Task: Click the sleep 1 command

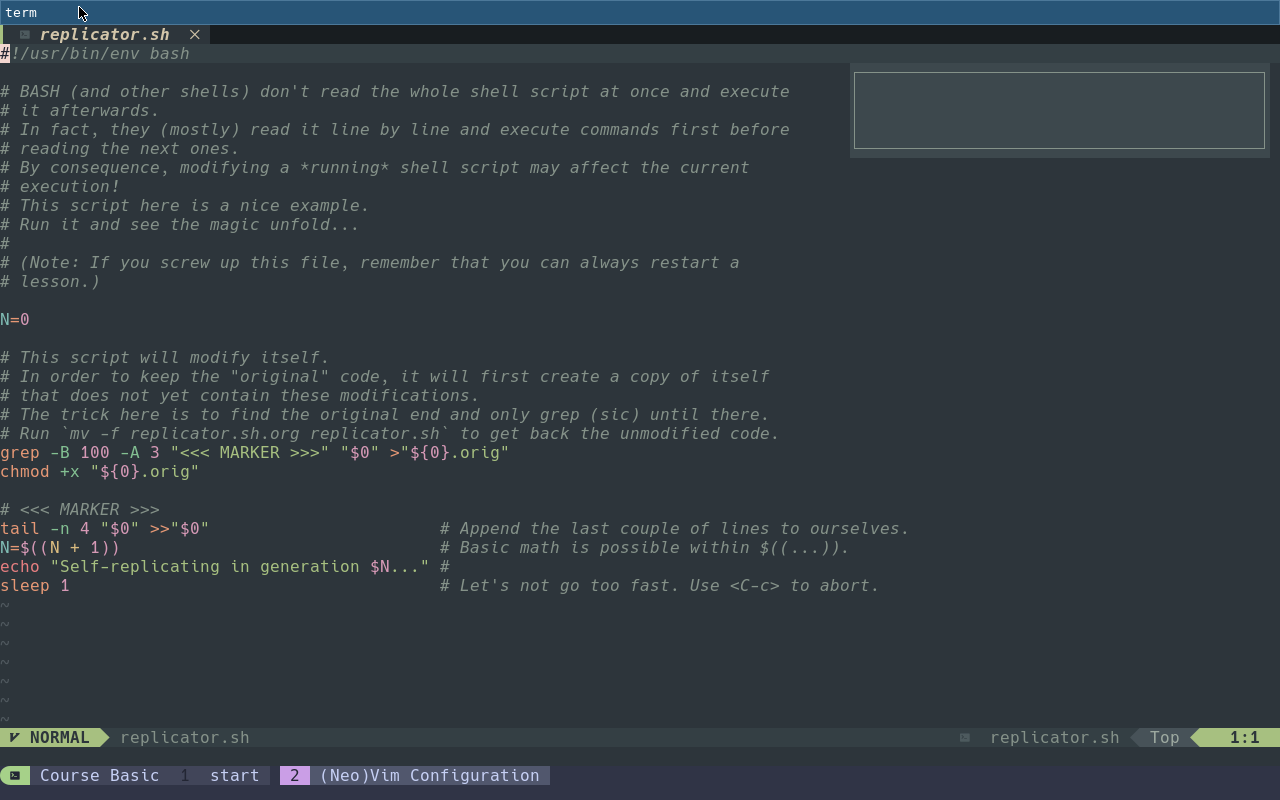Action: coord(35,585)
